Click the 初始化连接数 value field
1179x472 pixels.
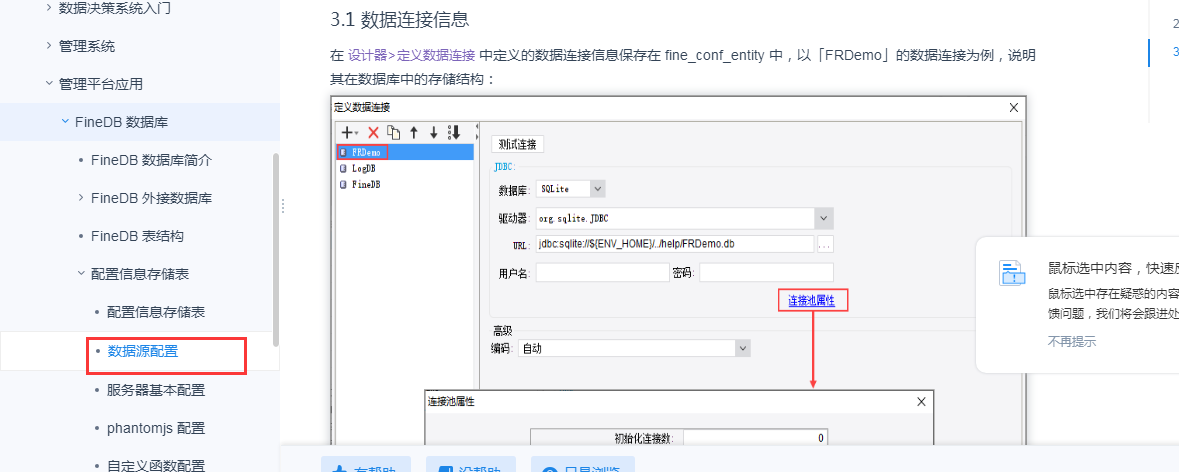(755, 438)
